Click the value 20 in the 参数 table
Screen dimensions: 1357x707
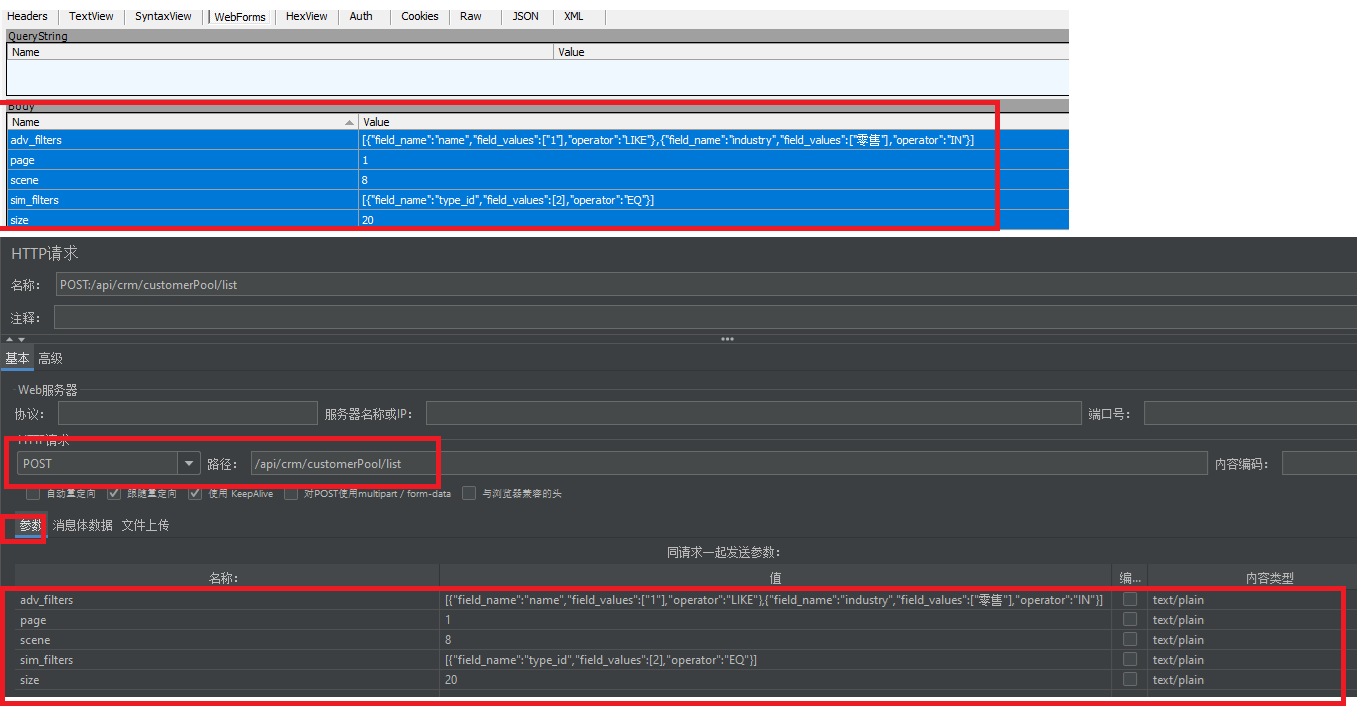click(x=451, y=680)
